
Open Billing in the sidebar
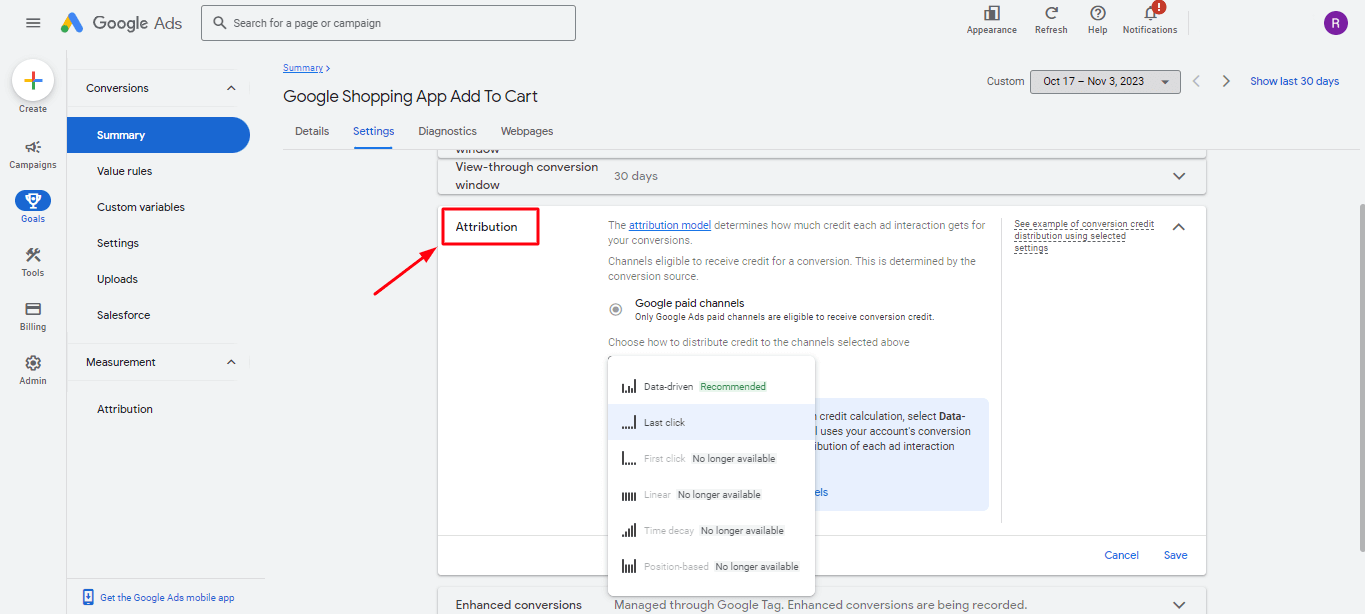click(x=33, y=315)
